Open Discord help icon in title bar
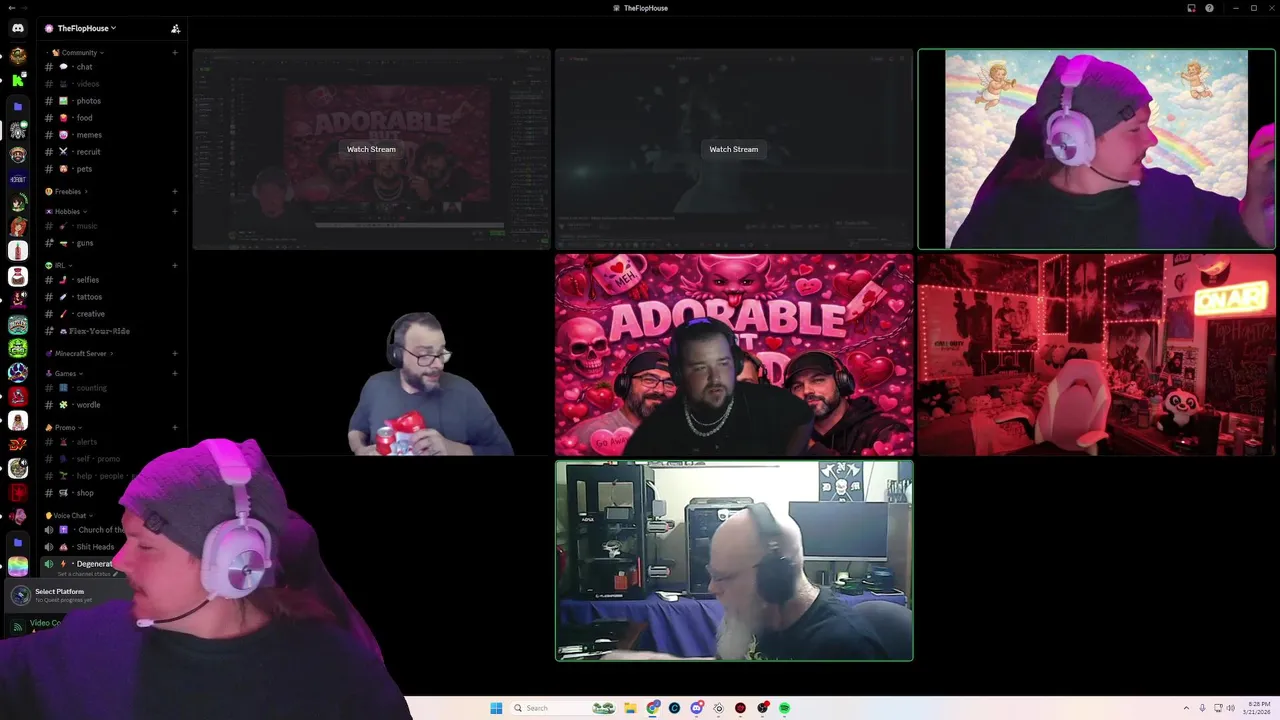The height and width of the screenshot is (720, 1280). pos(1210,8)
